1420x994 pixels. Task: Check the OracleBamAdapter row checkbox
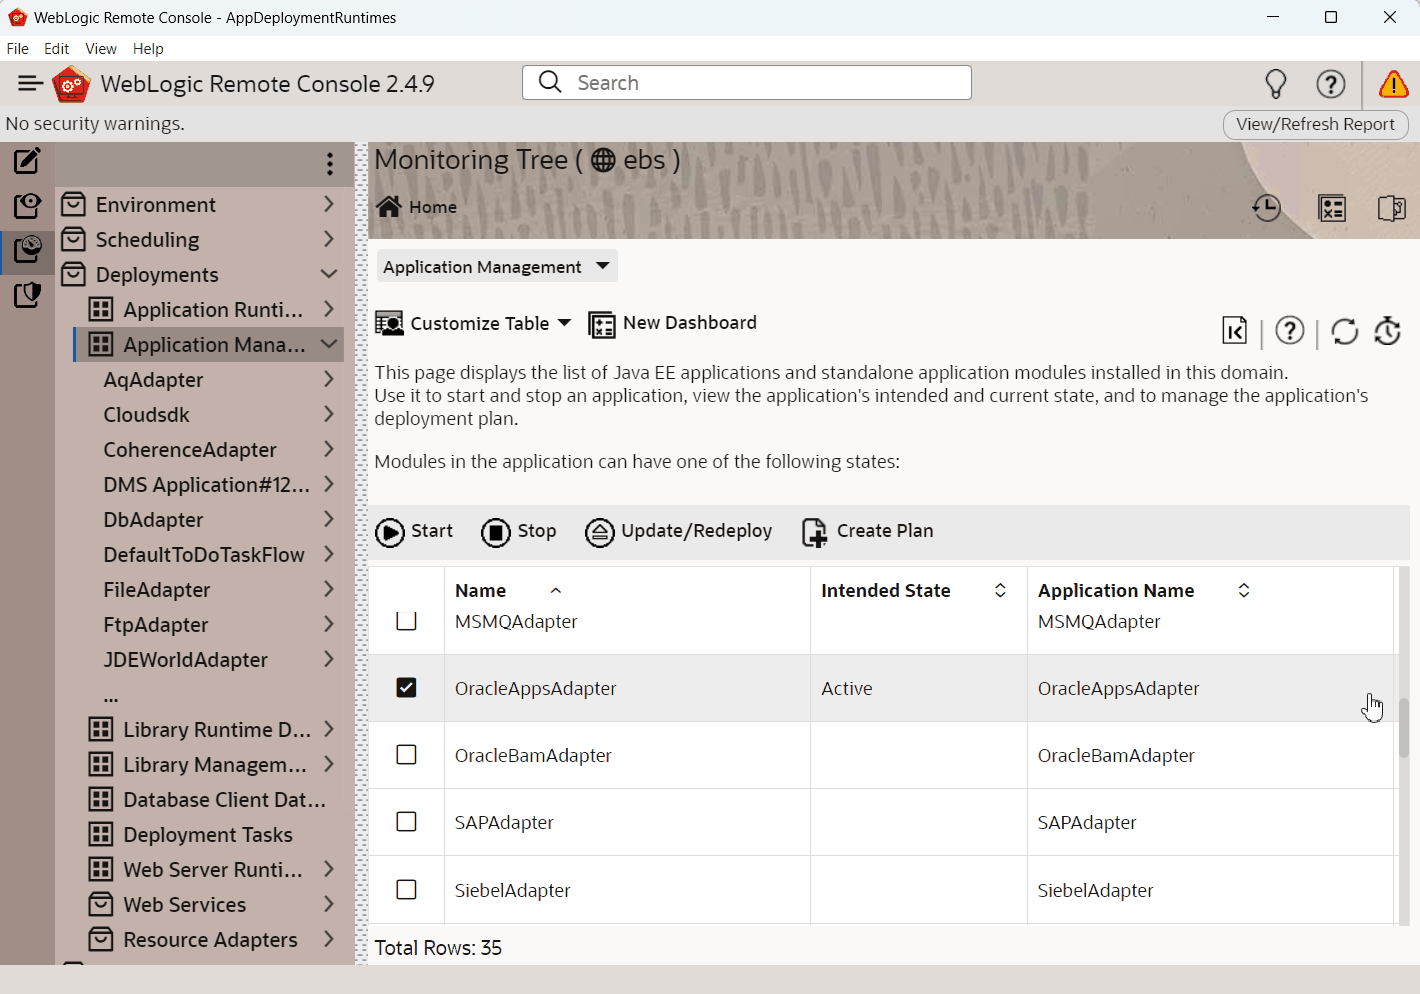click(x=406, y=754)
